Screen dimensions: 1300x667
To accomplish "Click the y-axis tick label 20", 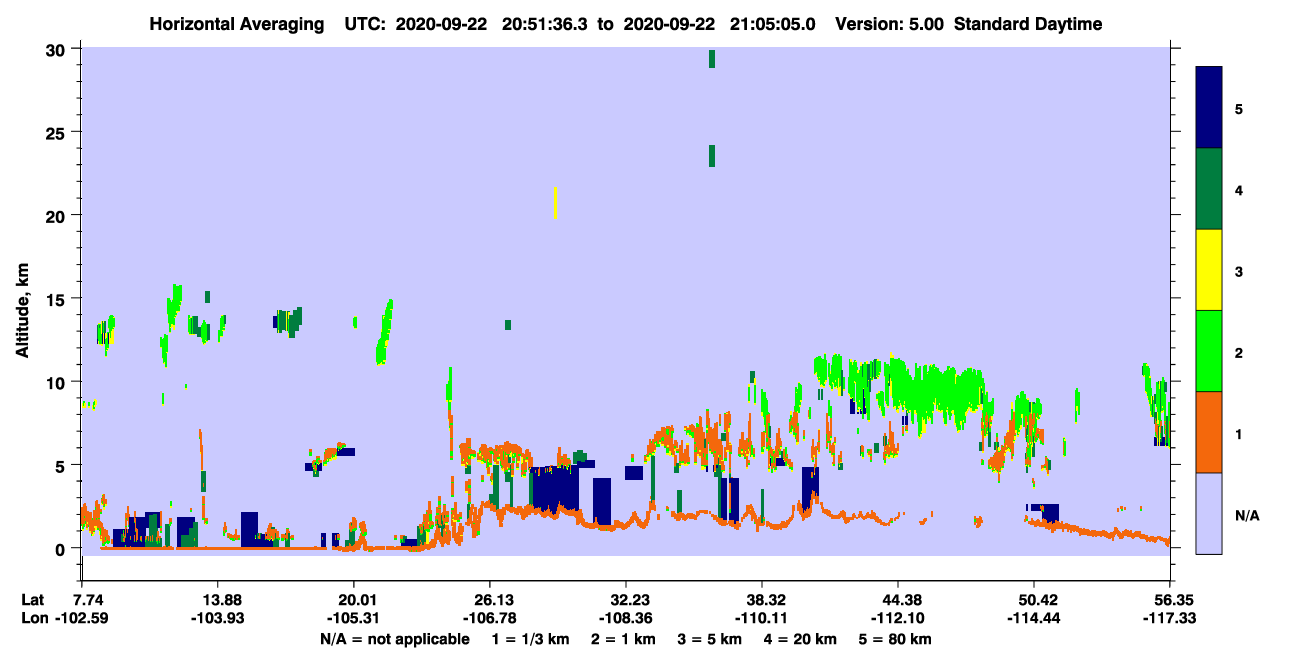I will point(58,215).
